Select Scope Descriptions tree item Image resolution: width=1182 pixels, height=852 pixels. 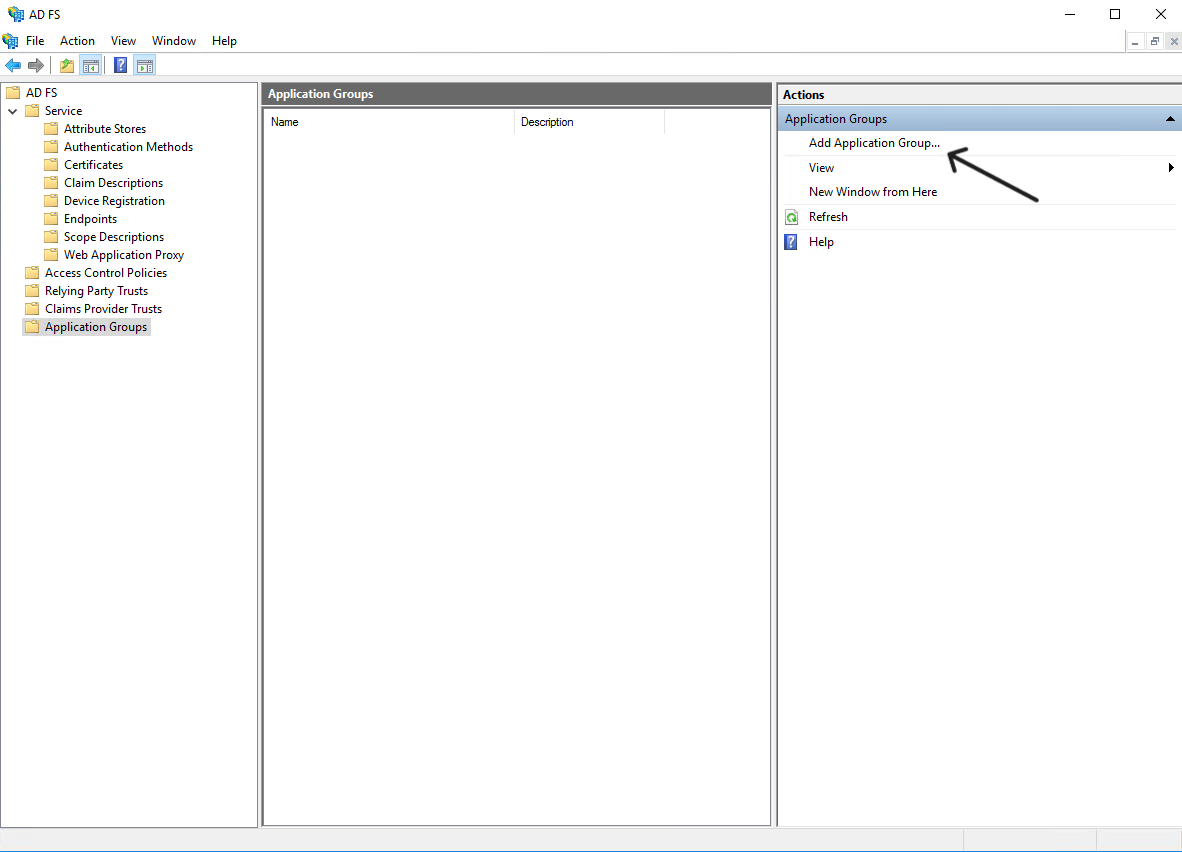[x=114, y=237]
